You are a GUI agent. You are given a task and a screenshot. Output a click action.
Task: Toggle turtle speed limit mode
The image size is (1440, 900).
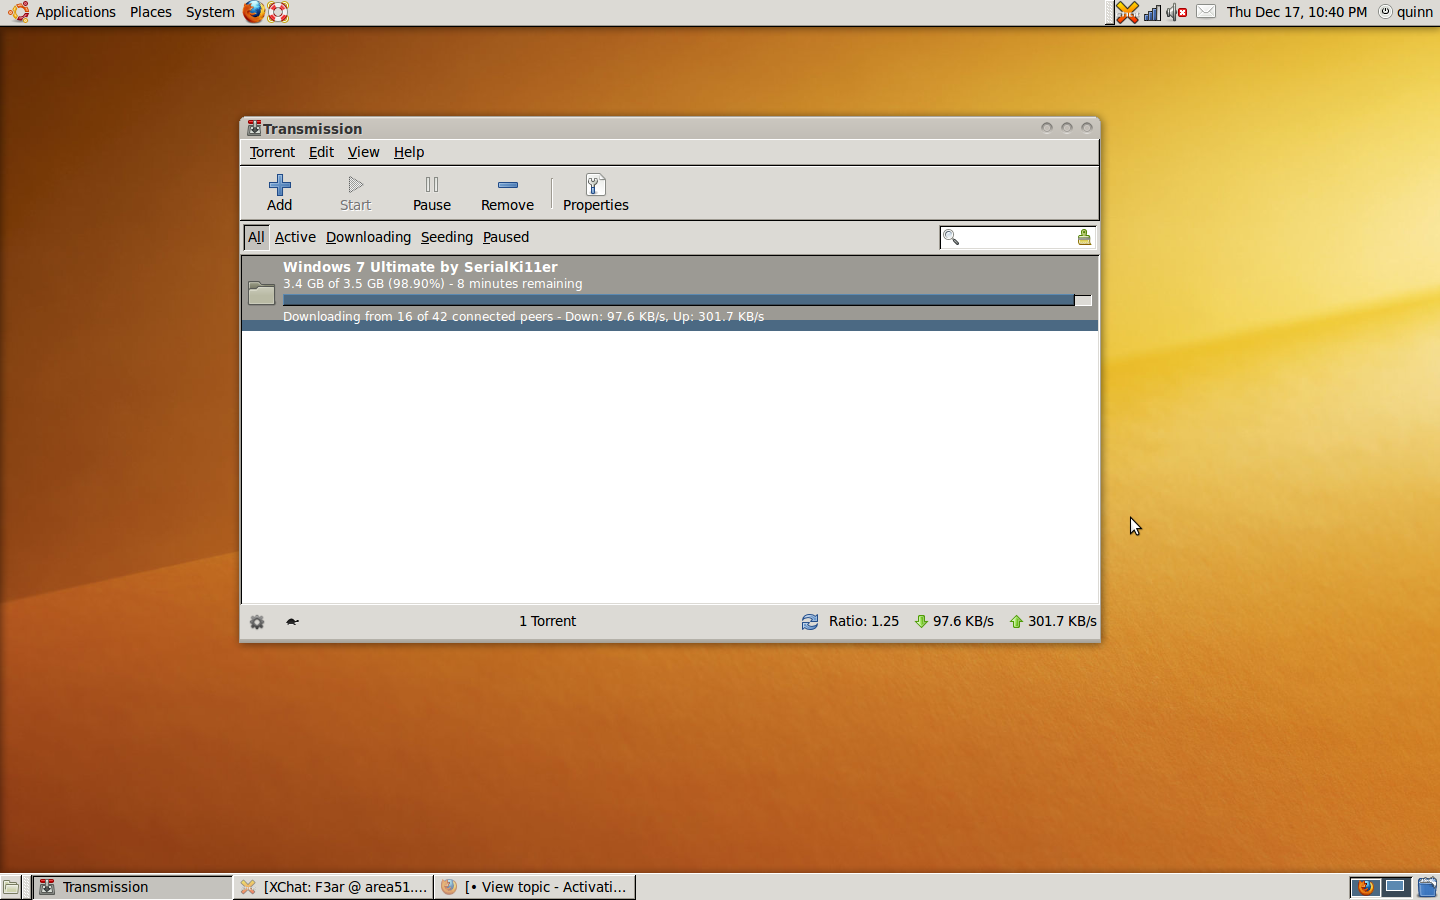(x=292, y=622)
